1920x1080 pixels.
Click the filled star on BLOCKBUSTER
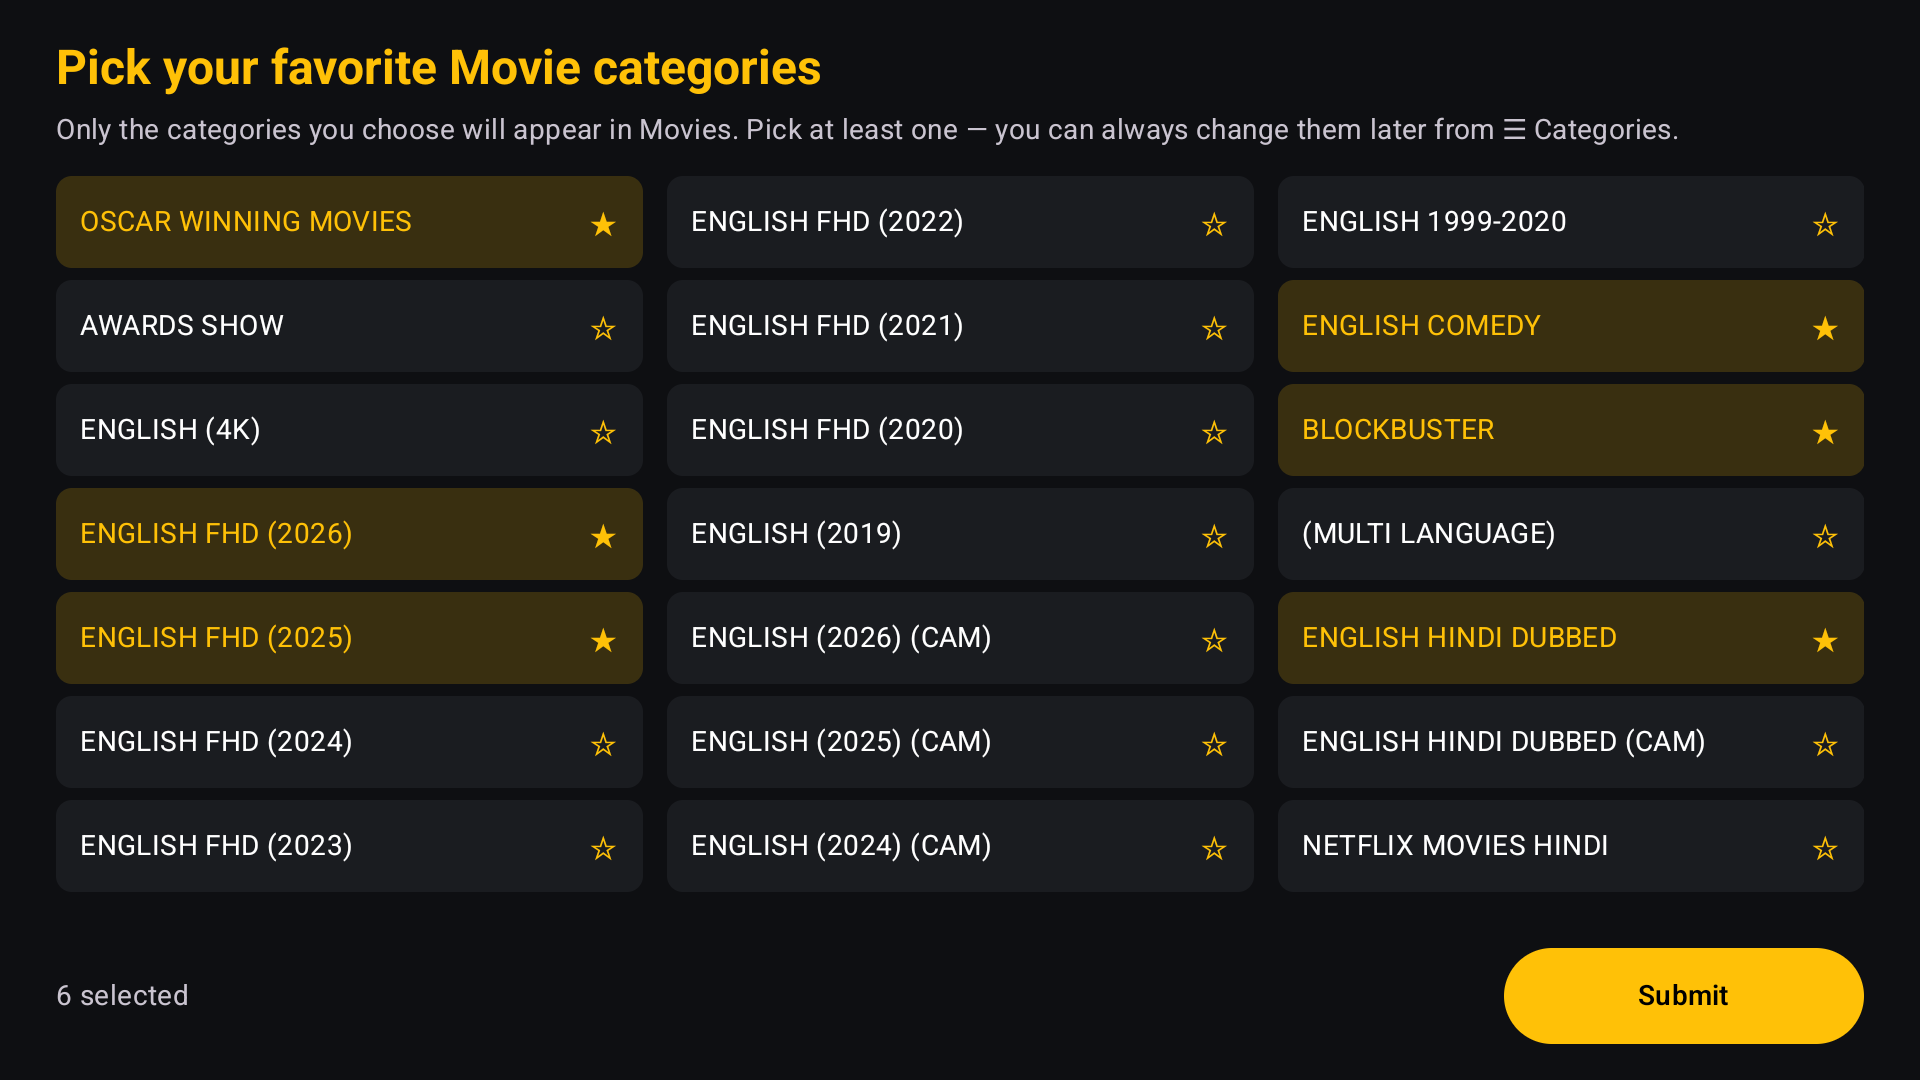pos(1825,432)
